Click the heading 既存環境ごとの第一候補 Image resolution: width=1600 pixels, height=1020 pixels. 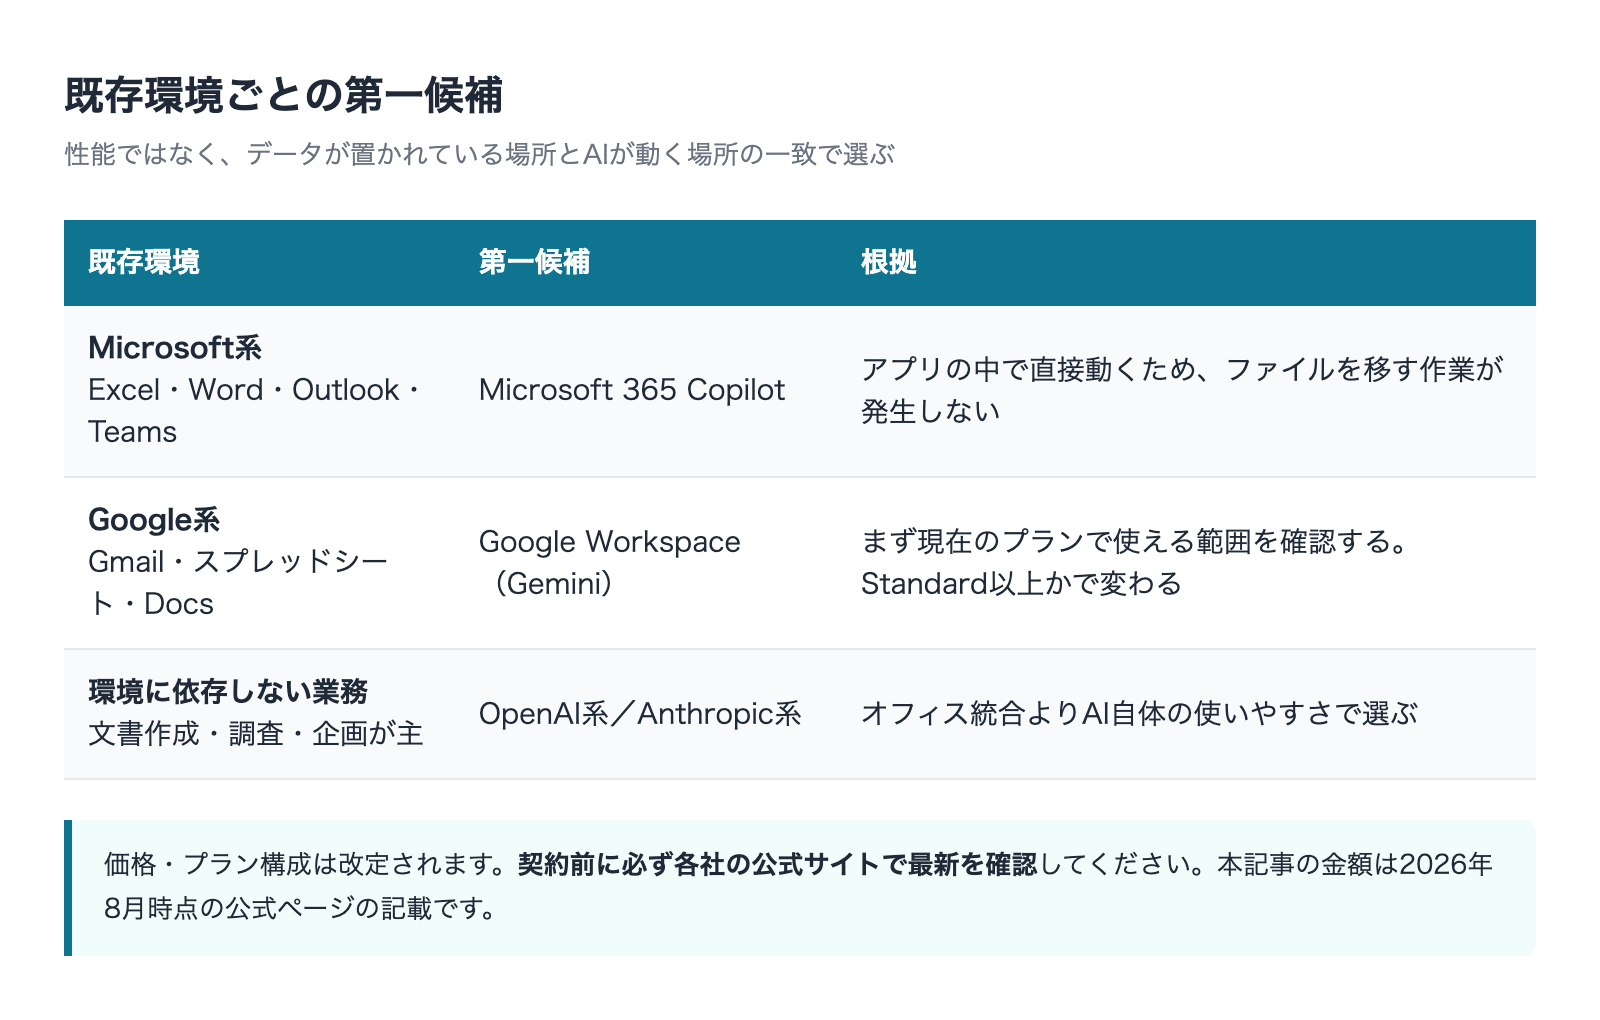pyautogui.click(x=284, y=96)
